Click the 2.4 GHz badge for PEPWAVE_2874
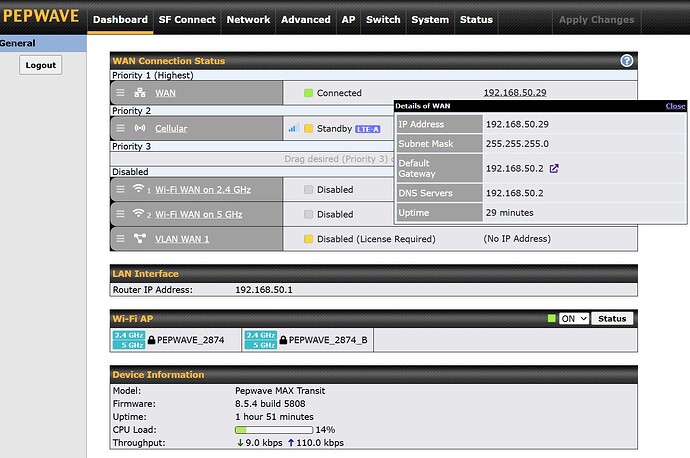This screenshot has height=458, width=690. [x=129, y=335]
